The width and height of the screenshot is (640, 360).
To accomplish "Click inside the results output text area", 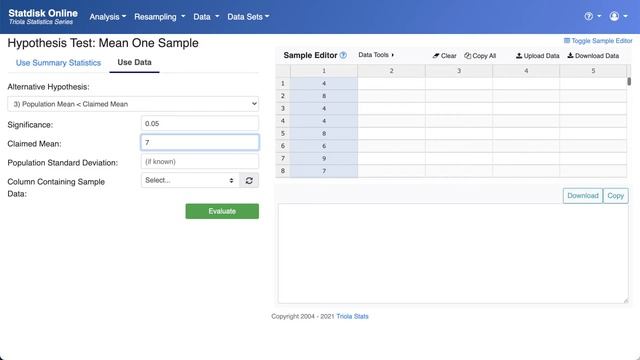I will point(453,253).
